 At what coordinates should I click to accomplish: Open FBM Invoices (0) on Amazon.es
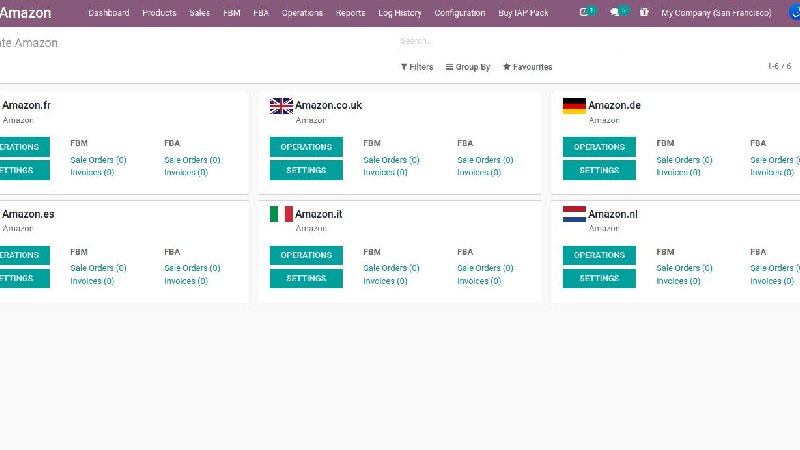coord(92,281)
